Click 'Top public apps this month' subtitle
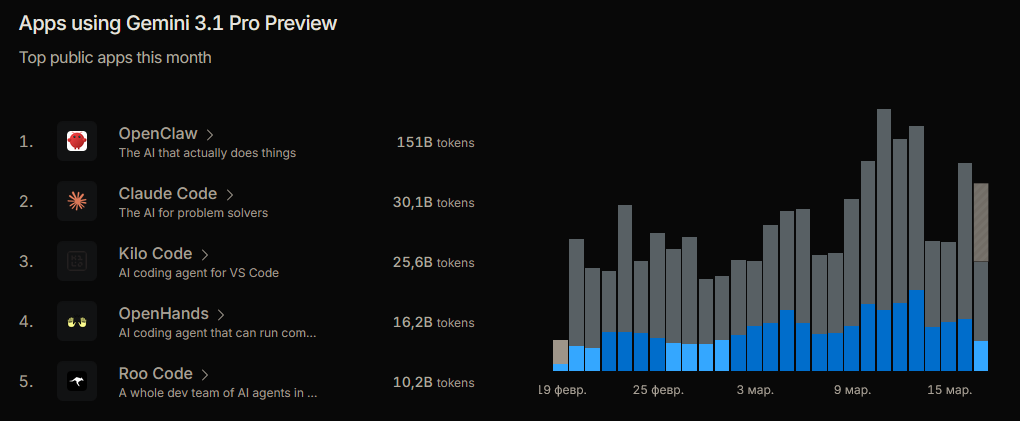 point(115,57)
